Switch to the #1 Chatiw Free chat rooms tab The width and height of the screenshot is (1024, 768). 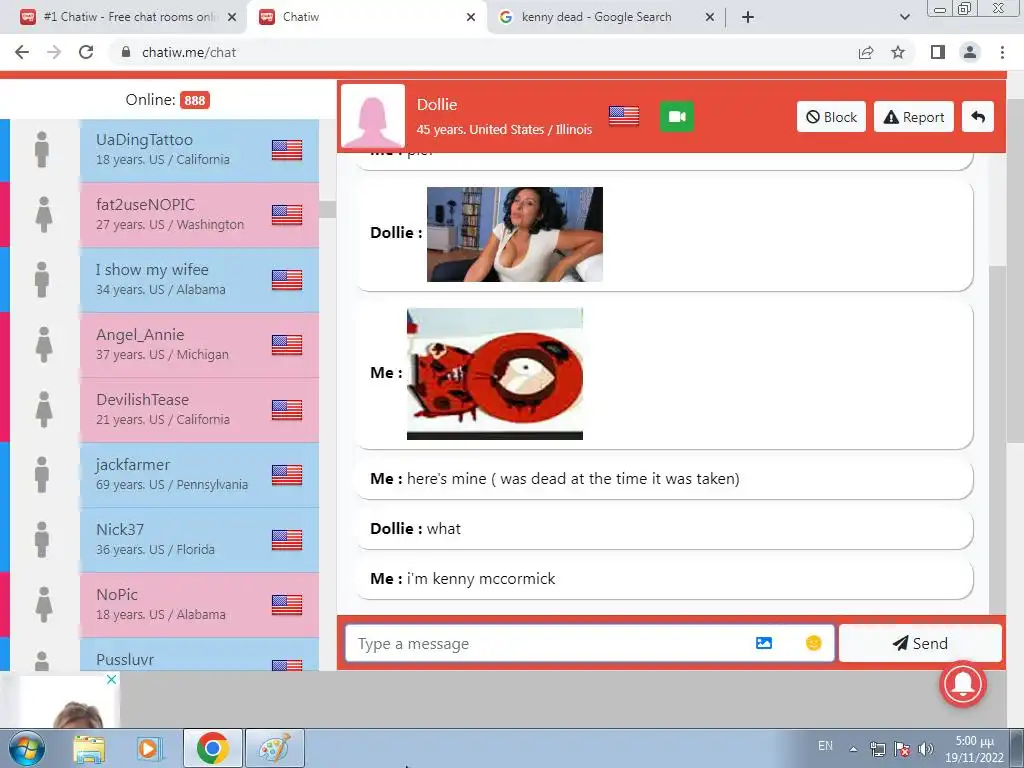(x=129, y=17)
